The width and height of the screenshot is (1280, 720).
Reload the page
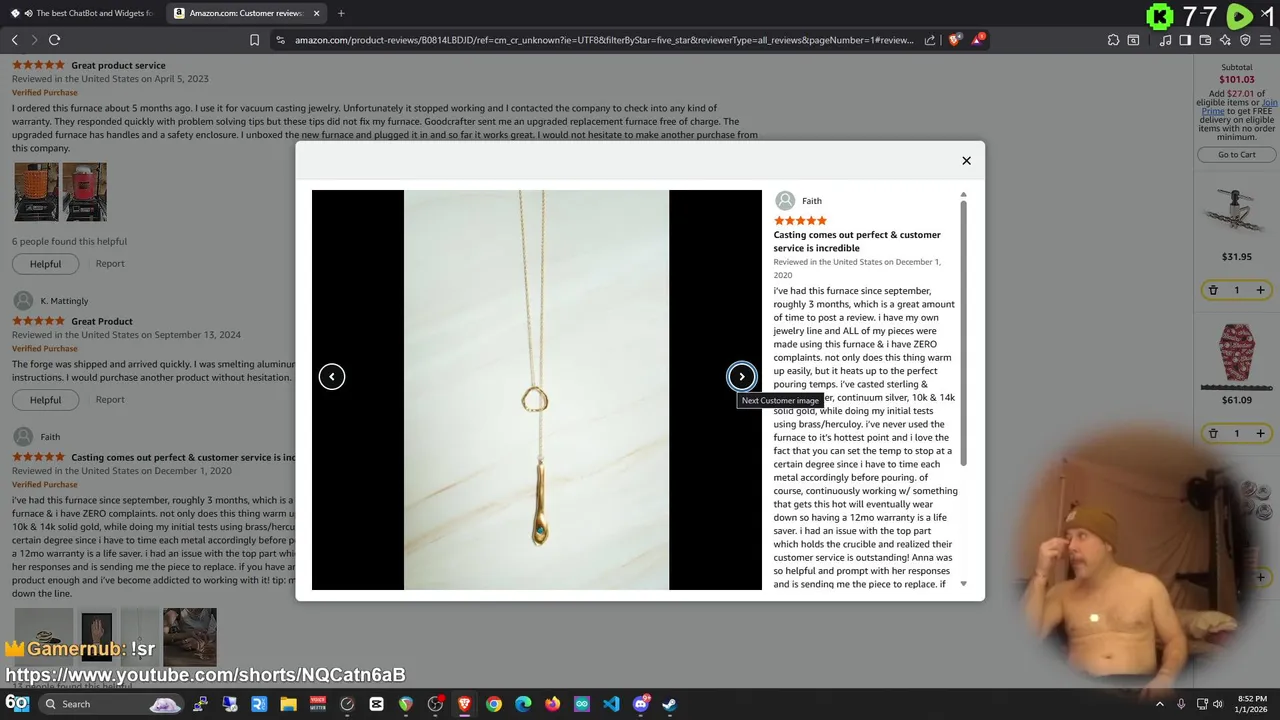[54, 40]
